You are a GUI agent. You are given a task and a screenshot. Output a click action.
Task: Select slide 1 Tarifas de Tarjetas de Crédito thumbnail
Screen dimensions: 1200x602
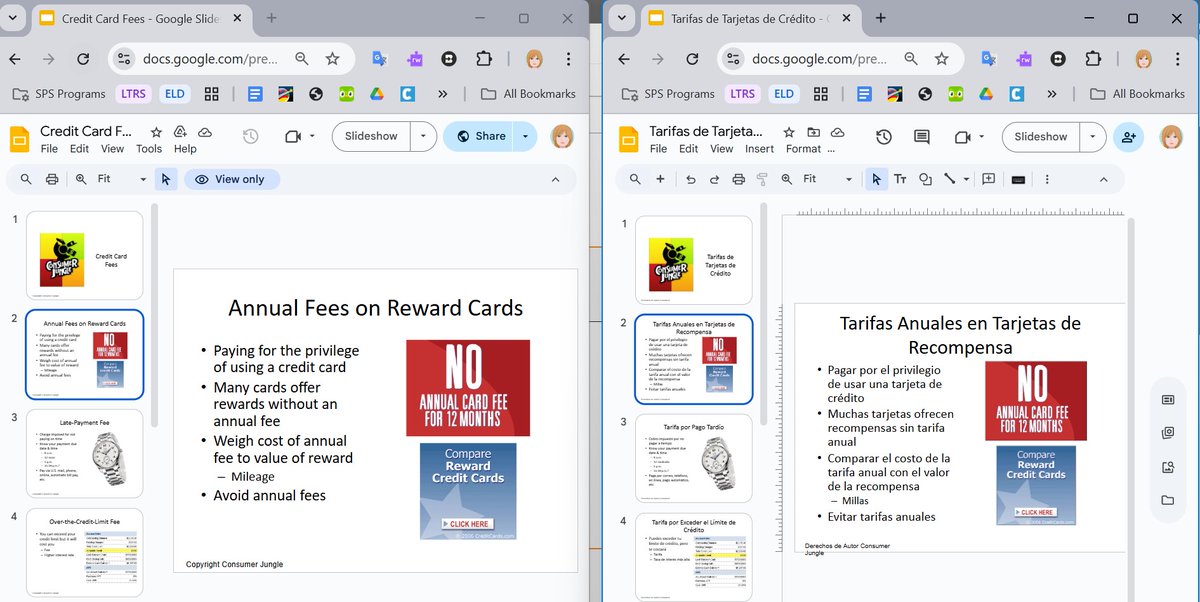click(x=694, y=259)
